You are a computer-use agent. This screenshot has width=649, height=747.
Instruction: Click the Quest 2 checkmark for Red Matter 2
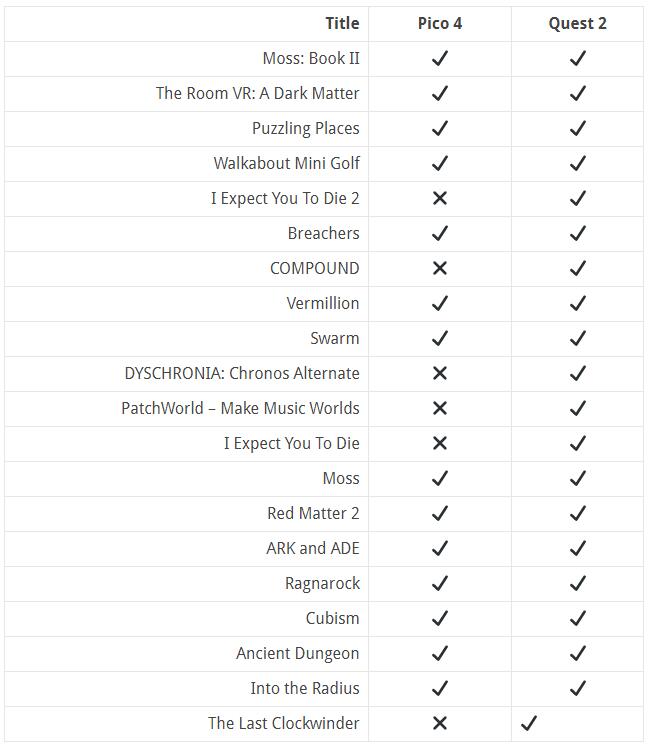(x=577, y=514)
